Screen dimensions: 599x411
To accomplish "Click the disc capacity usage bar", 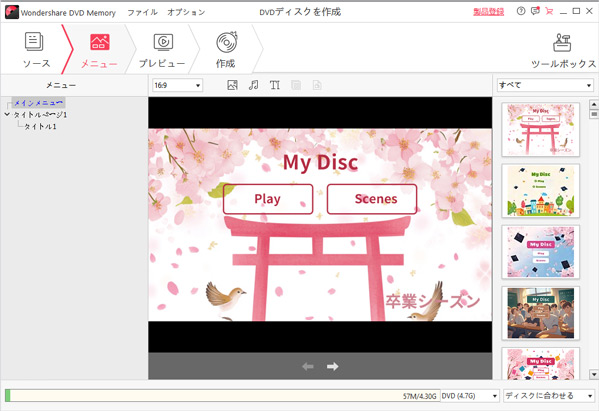I will pyautogui.click(x=222, y=396).
